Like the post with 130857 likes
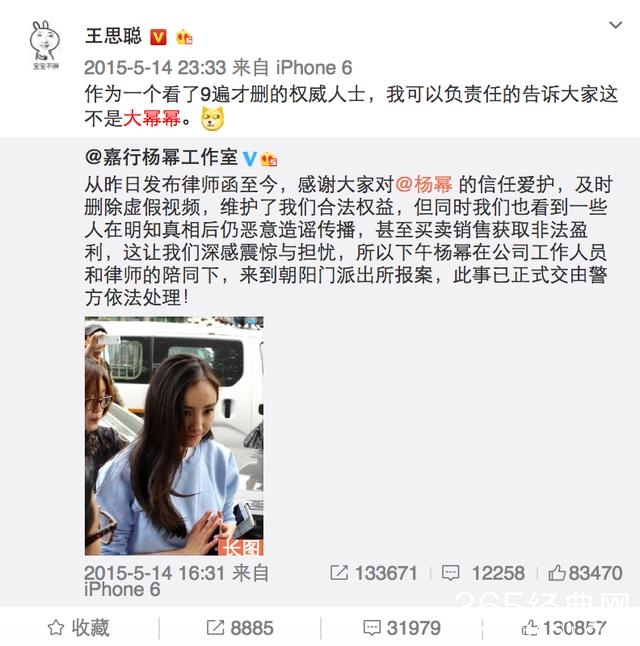 (564, 628)
